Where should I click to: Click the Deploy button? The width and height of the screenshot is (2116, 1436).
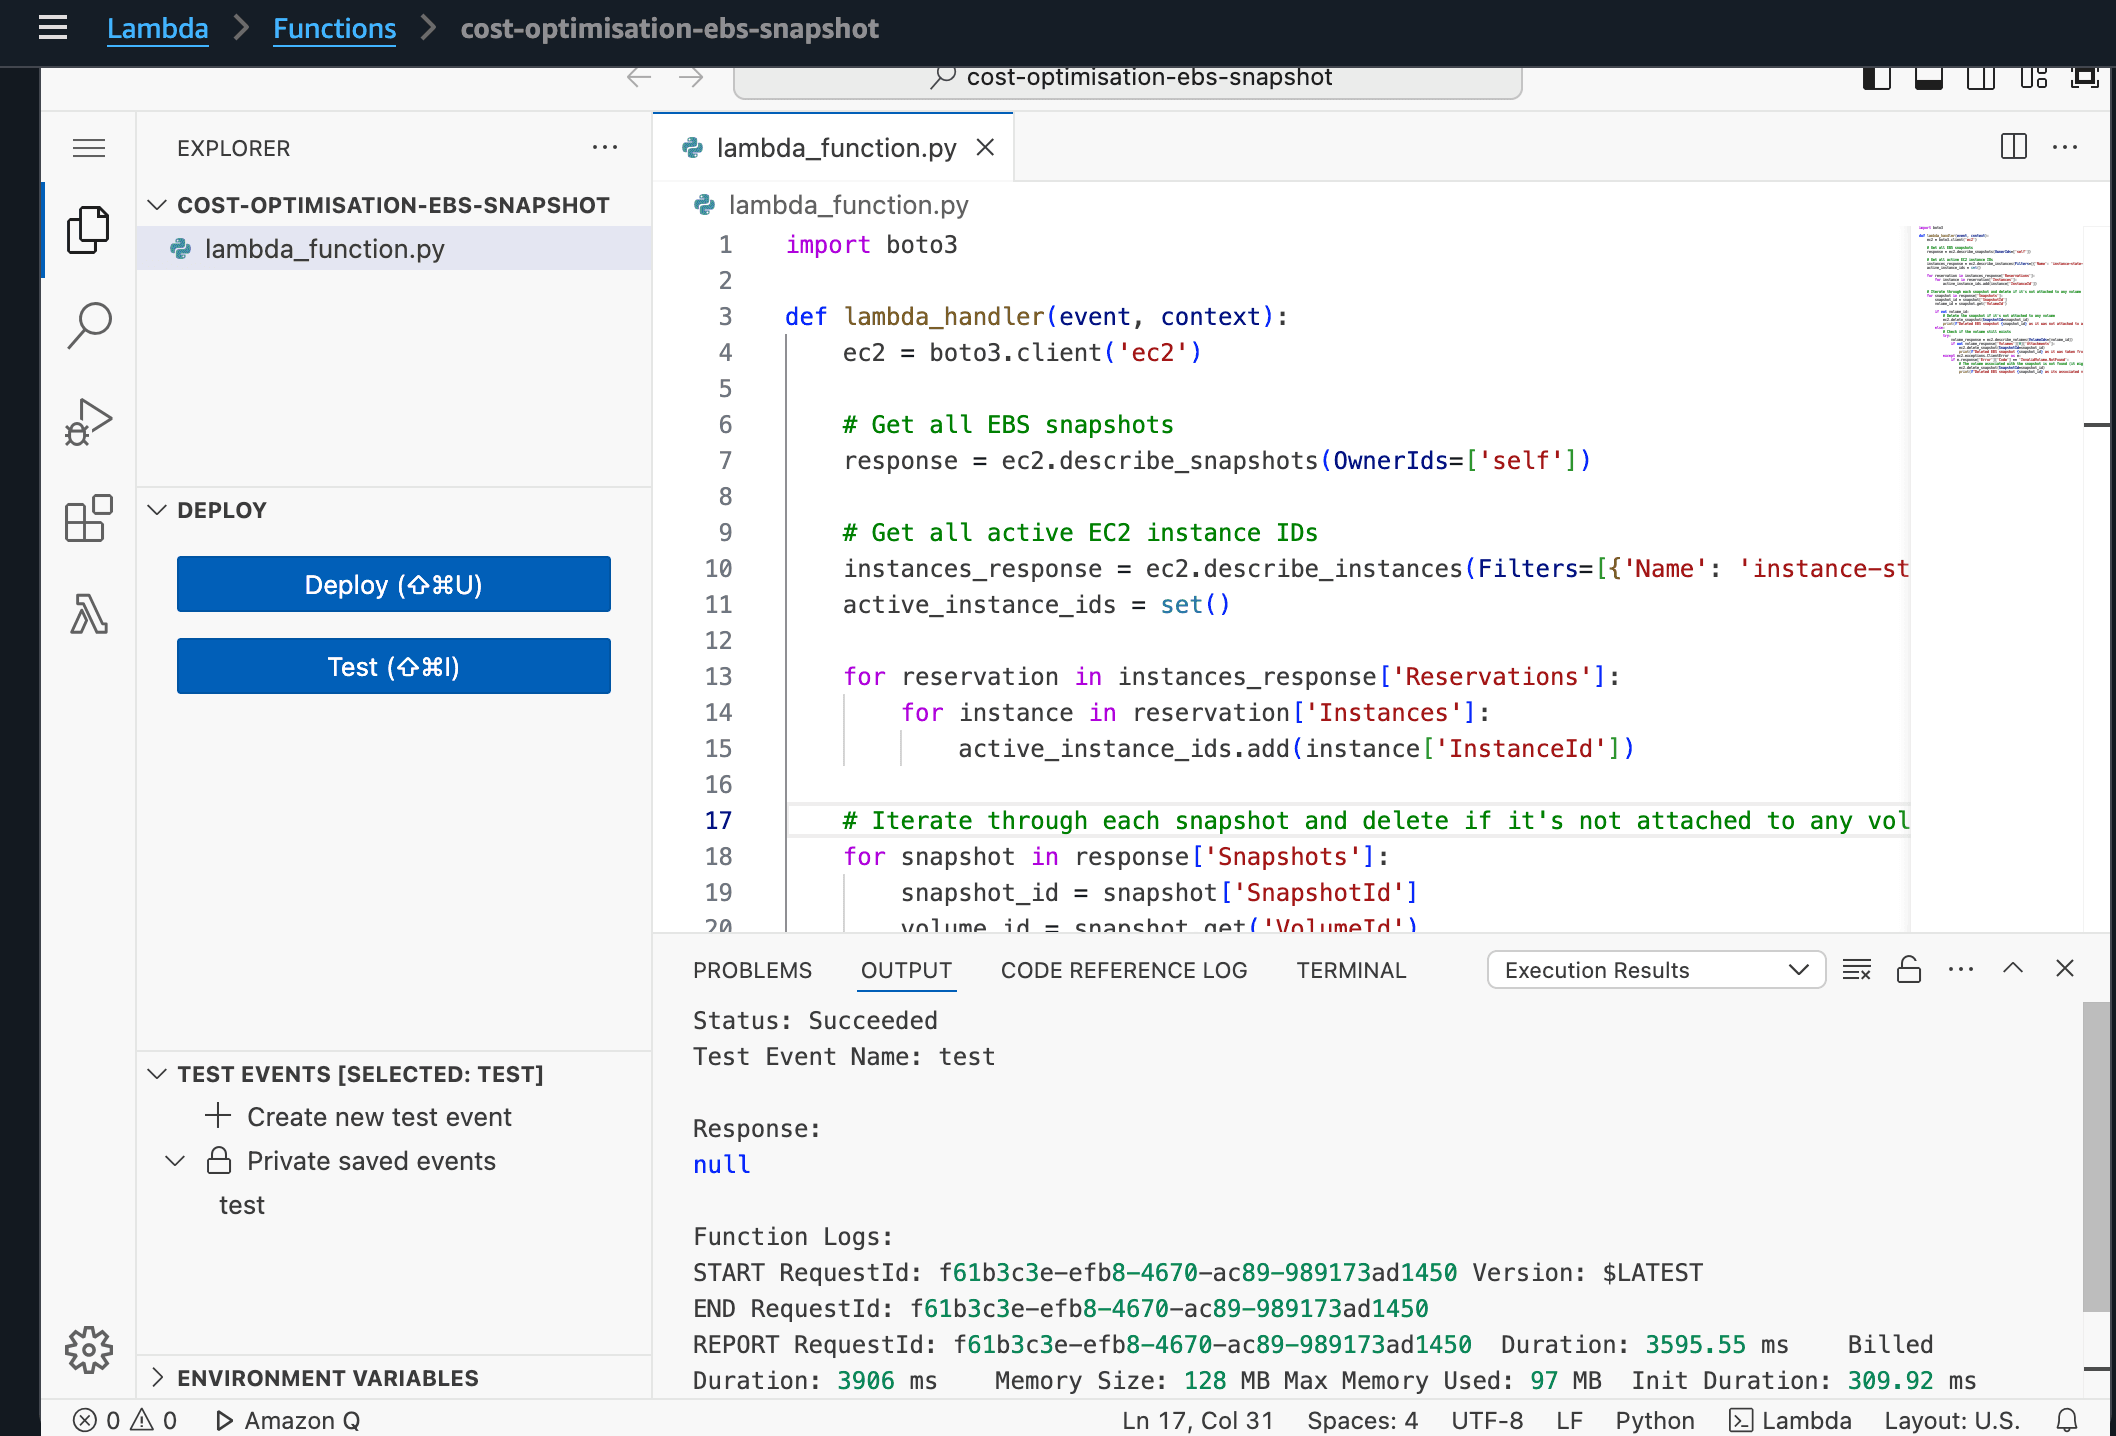[x=393, y=584]
